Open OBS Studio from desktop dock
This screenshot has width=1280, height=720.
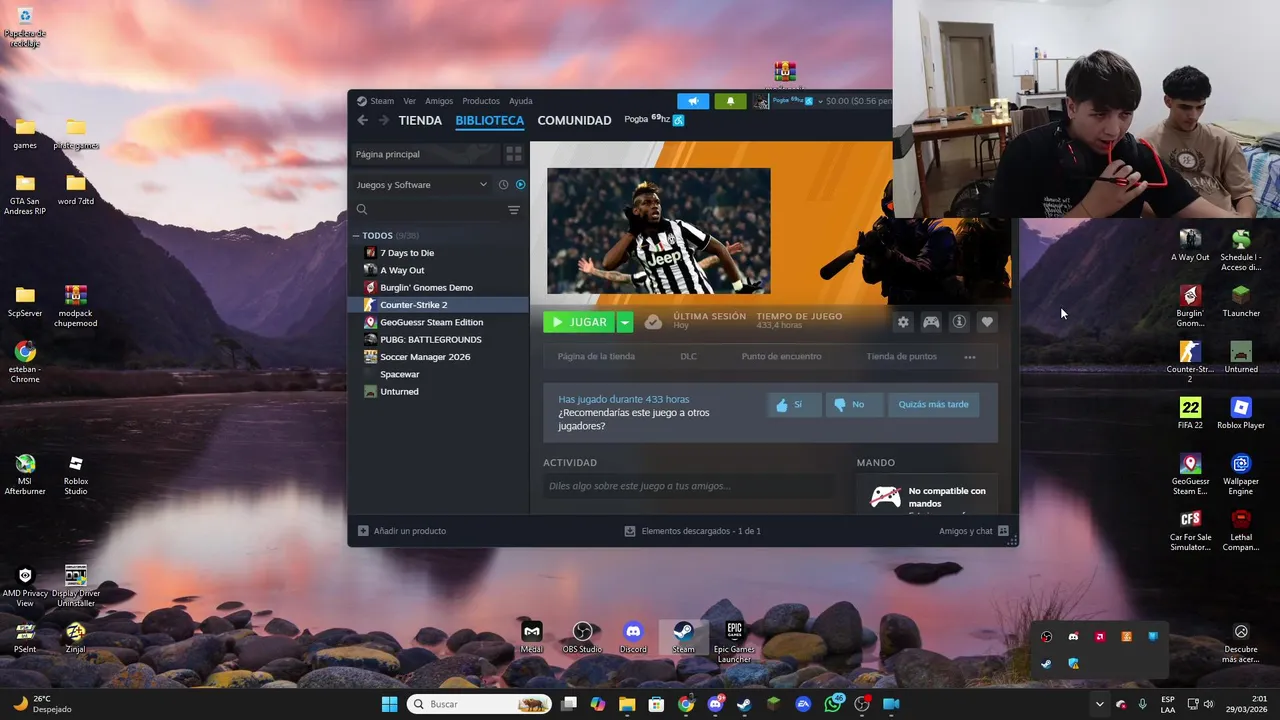click(582, 636)
